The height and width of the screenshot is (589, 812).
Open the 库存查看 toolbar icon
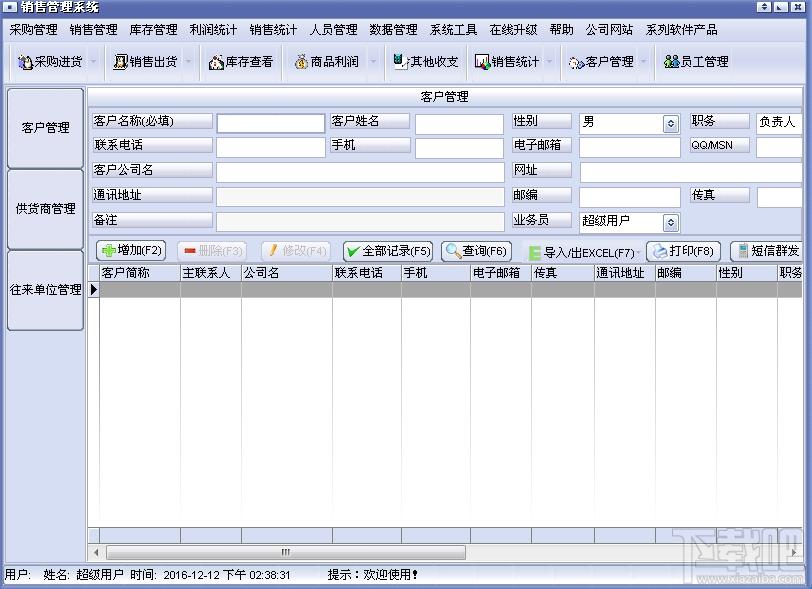pyautogui.click(x=241, y=62)
